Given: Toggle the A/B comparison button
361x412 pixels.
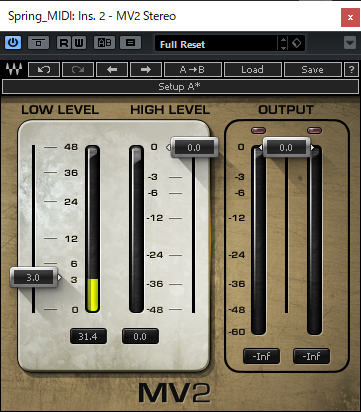Looking at the screenshot, I should point(104,43).
